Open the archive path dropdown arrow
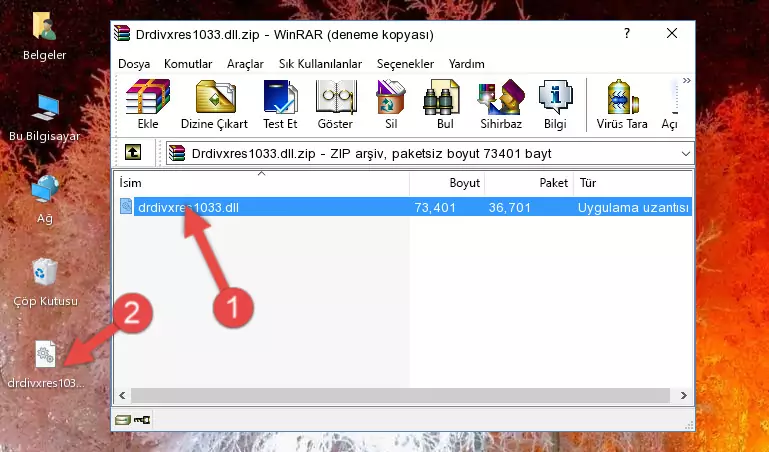This screenshot has height=452, width=769. (x=686, y=153)
